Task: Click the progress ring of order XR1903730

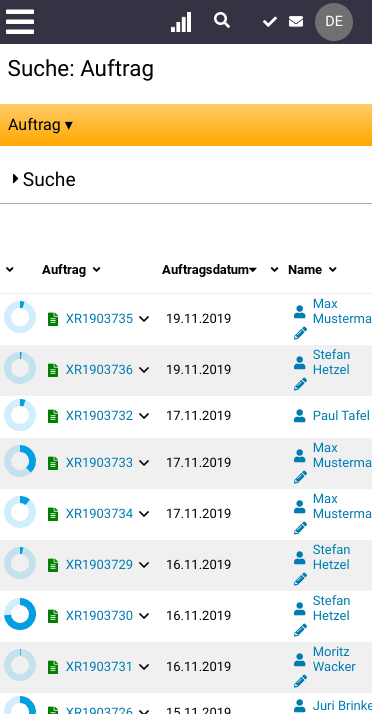Action: (20, 614)
